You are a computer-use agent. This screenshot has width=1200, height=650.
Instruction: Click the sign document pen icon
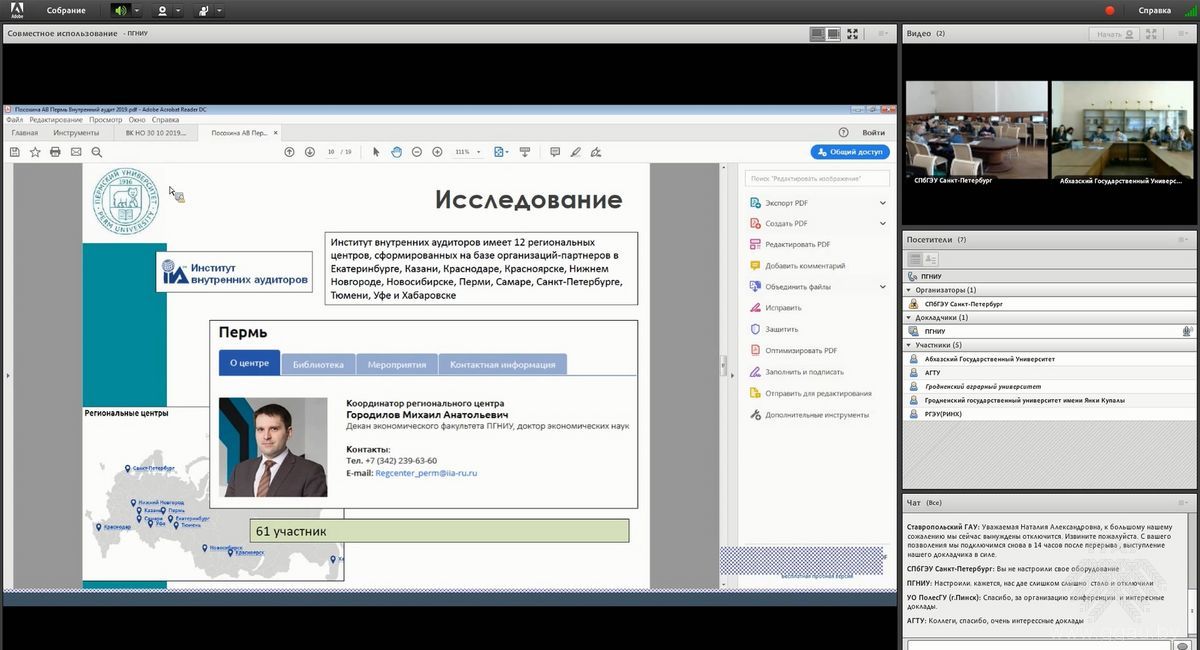point(596,152)
